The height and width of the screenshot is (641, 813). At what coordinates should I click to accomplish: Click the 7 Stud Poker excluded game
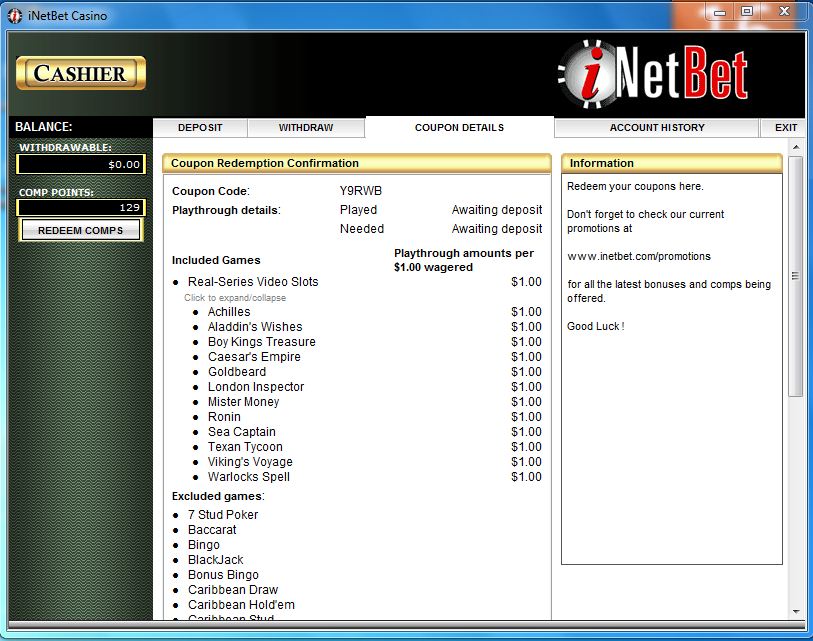(x=223, y=515)
